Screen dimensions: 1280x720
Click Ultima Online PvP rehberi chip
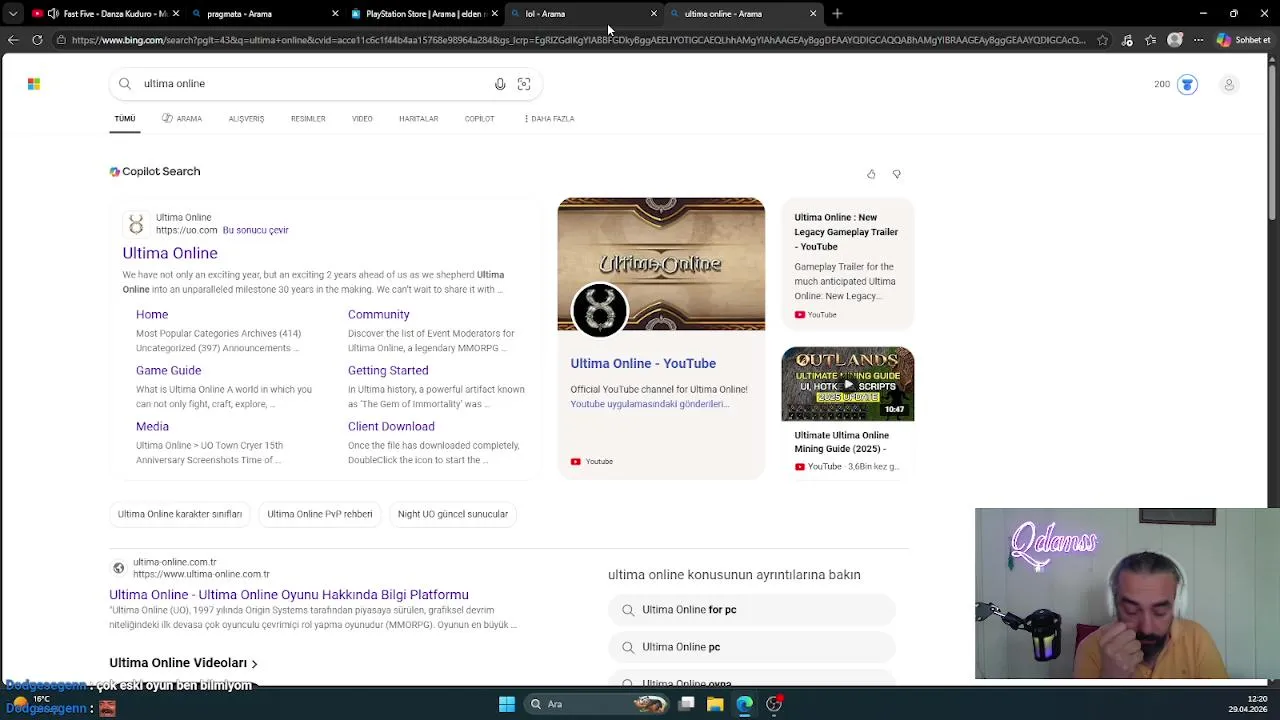pos(320,514)
